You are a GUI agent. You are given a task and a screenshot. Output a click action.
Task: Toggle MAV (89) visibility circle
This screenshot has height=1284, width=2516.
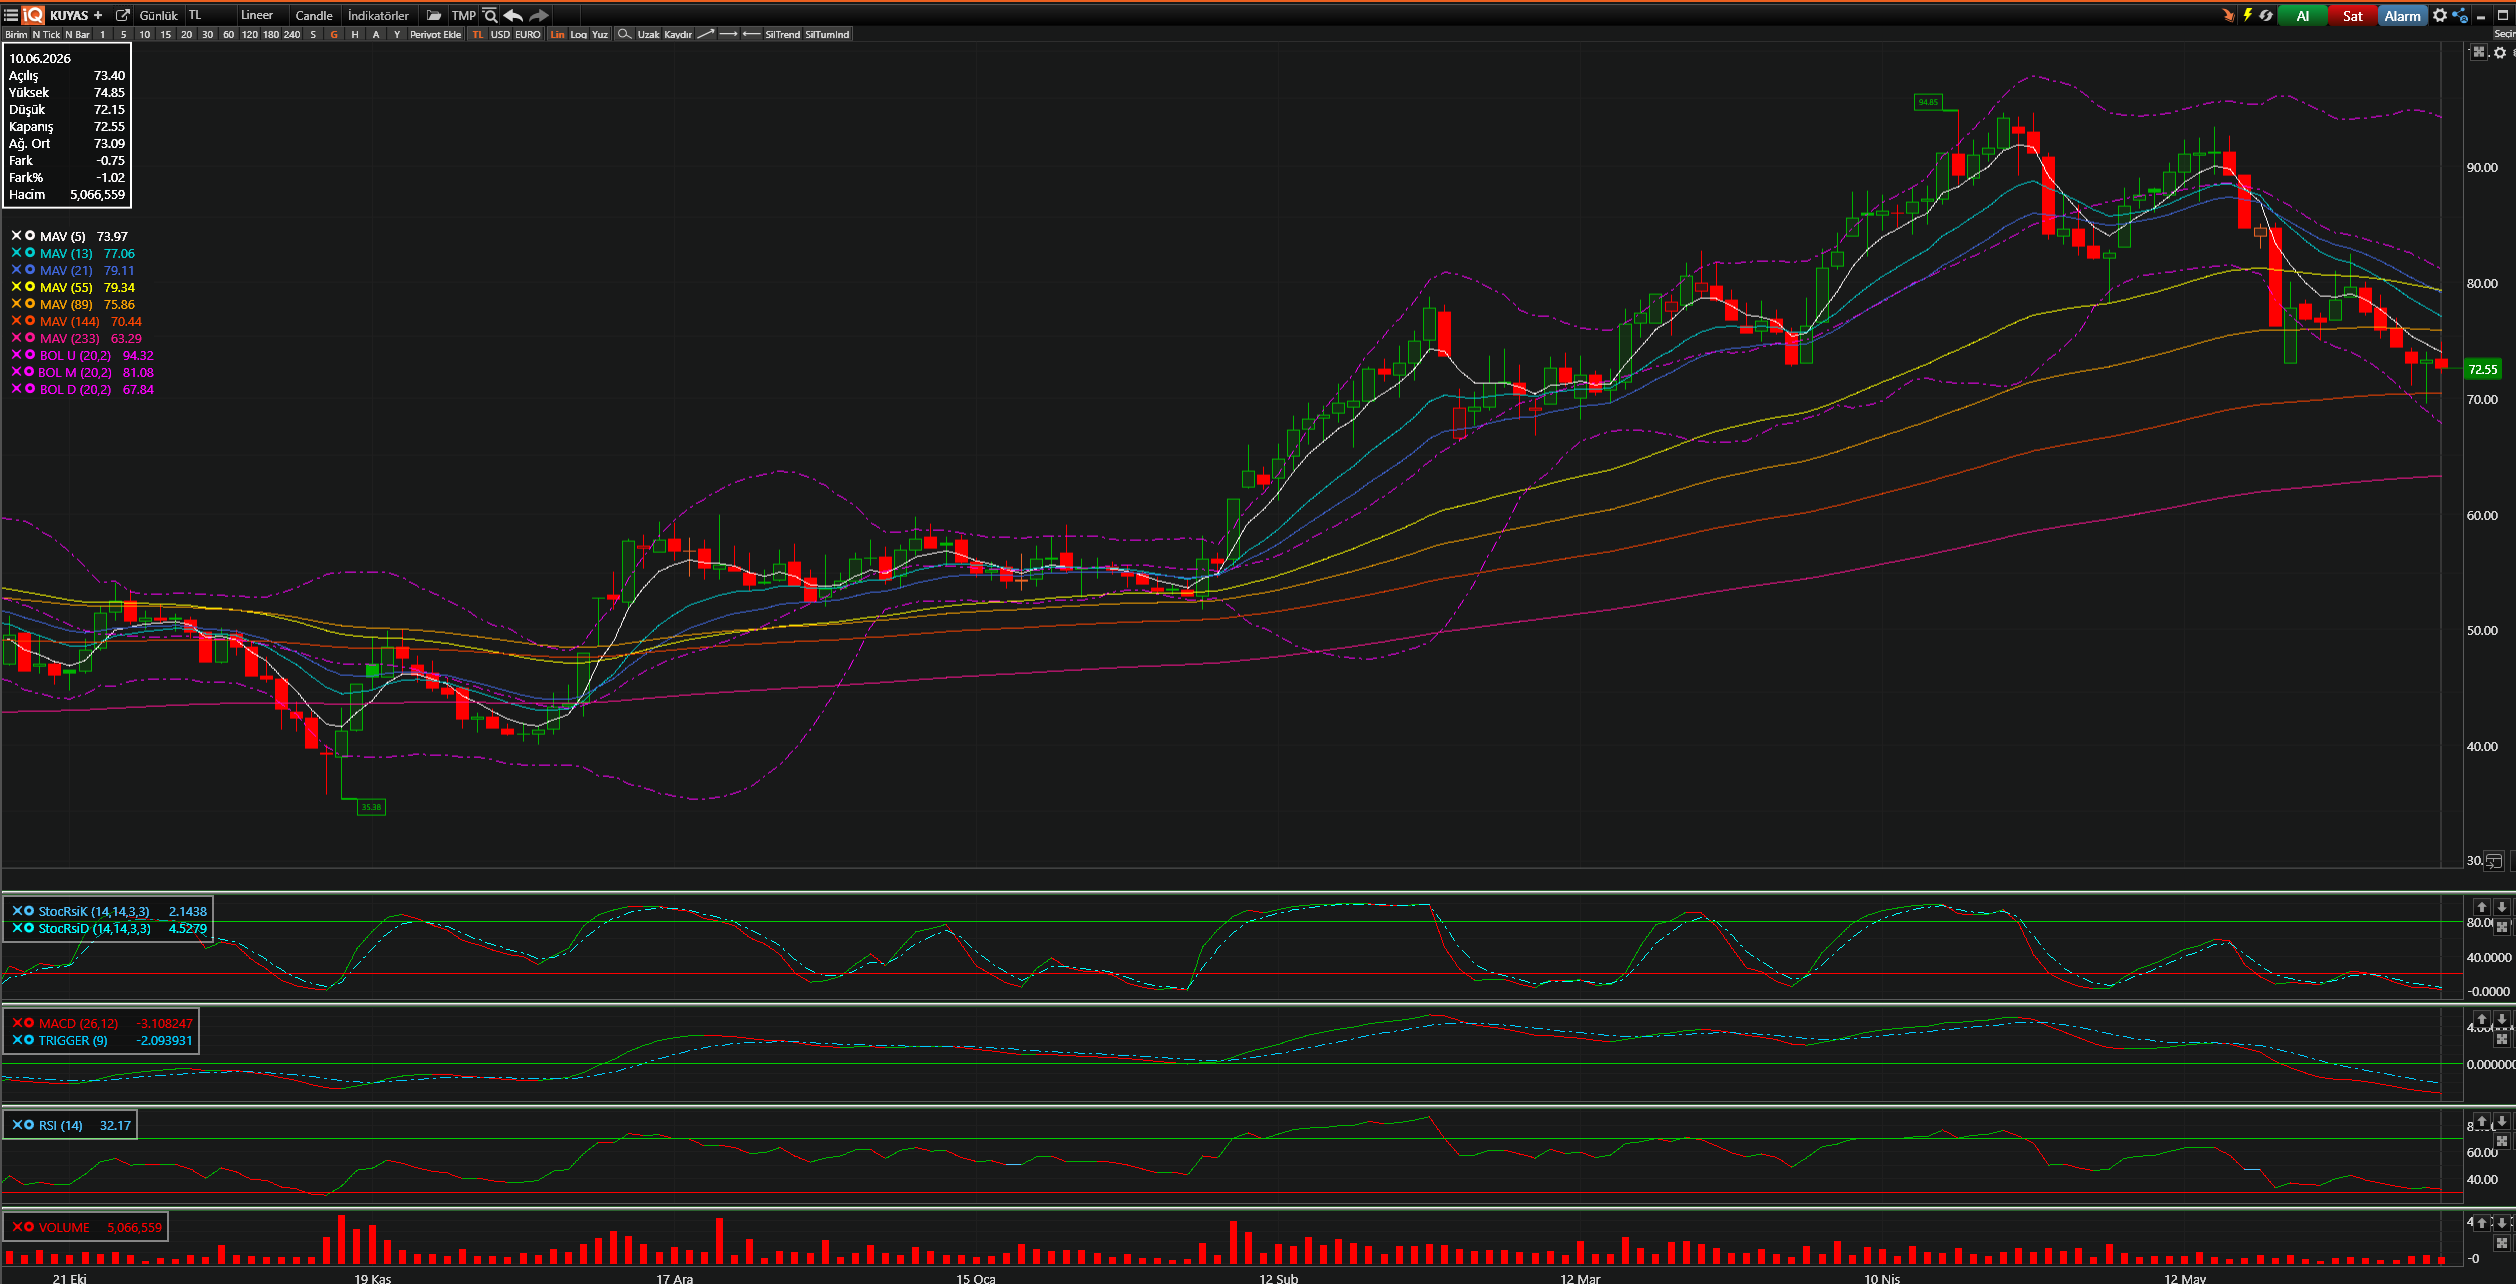pos(30,304)
